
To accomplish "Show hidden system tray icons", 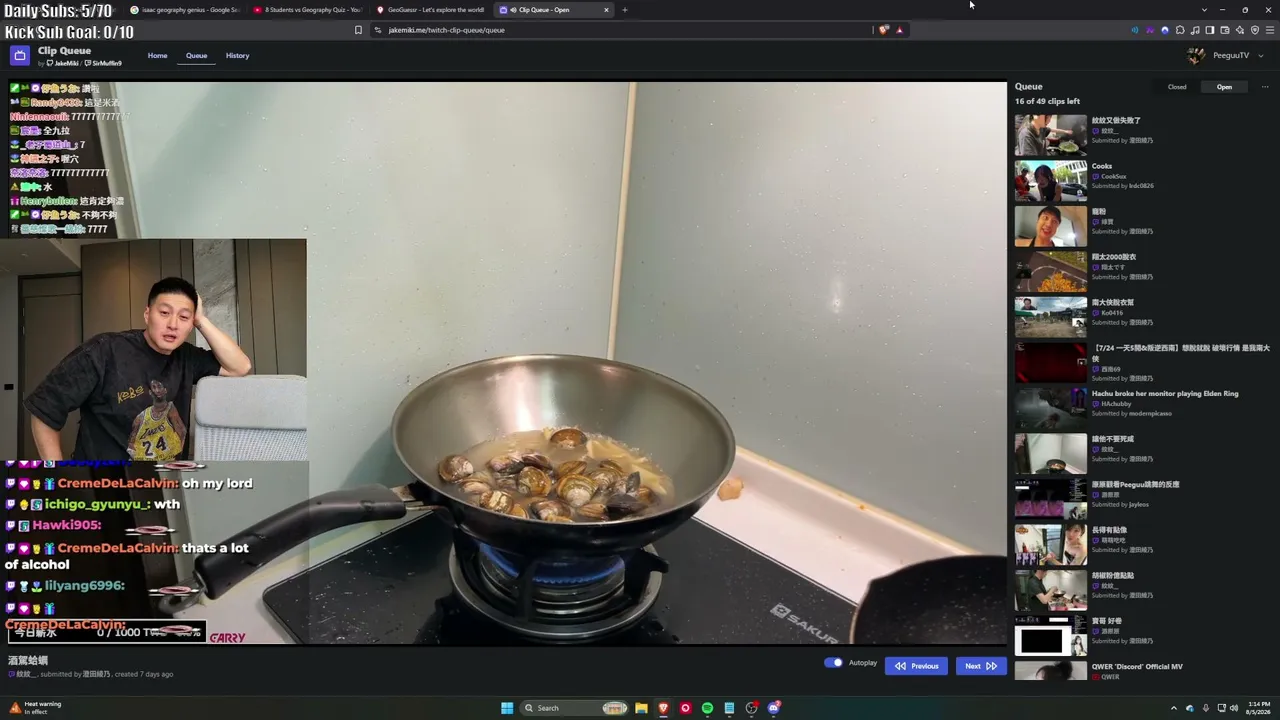I will tap(1175, 708).
